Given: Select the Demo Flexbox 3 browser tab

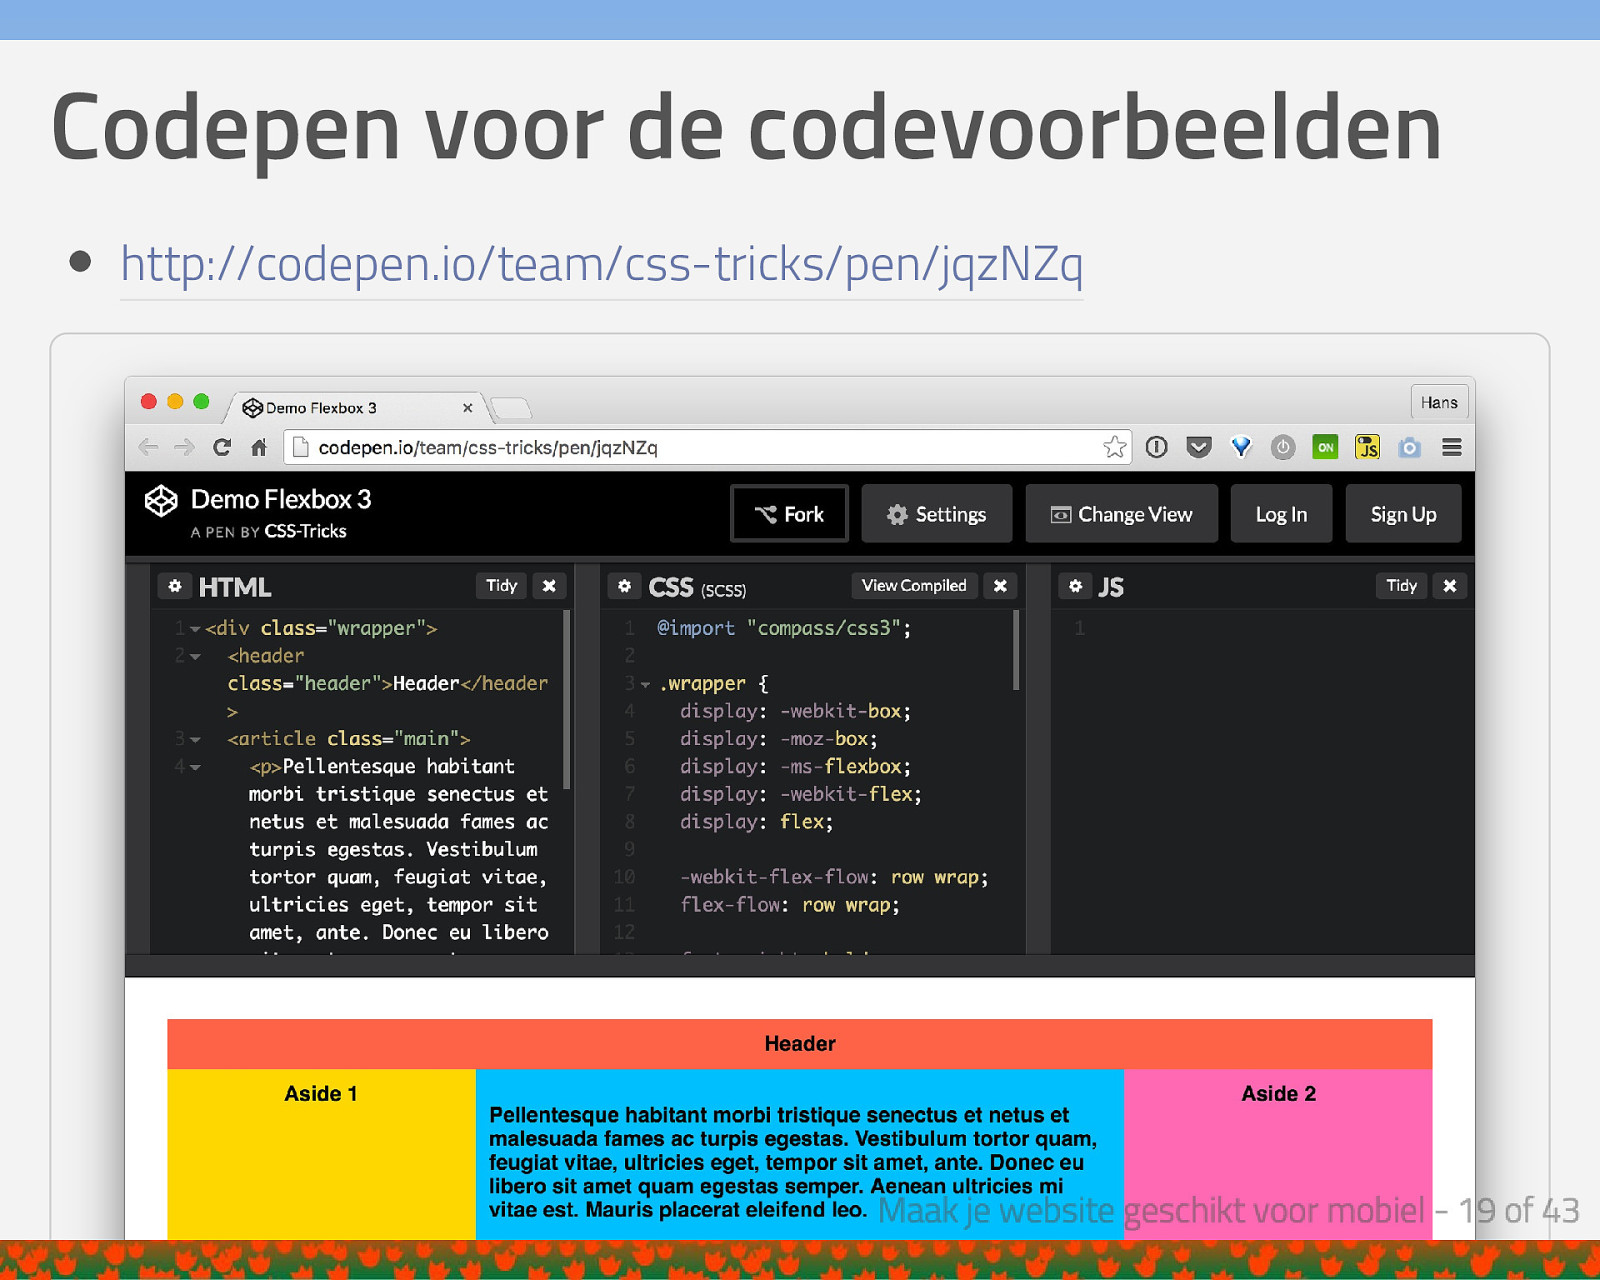Looking at the screenshot, I should [x=355, y=407].
